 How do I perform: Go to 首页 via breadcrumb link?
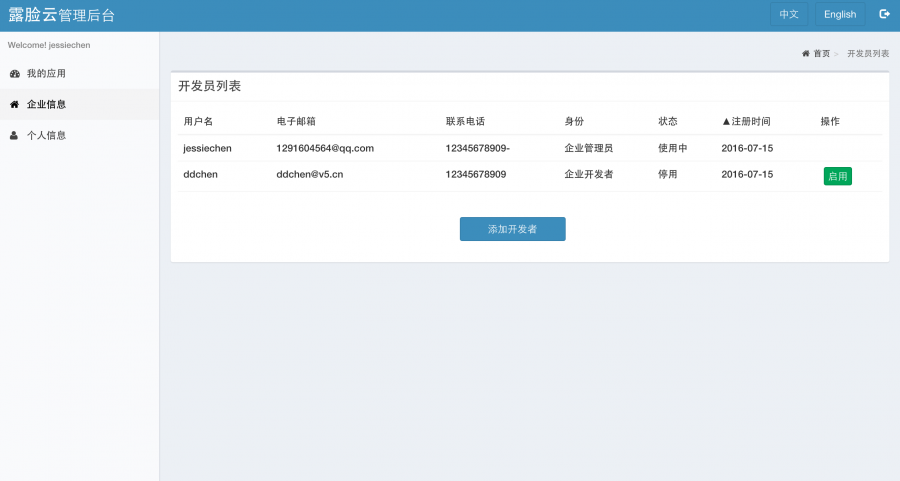[821, 53]
